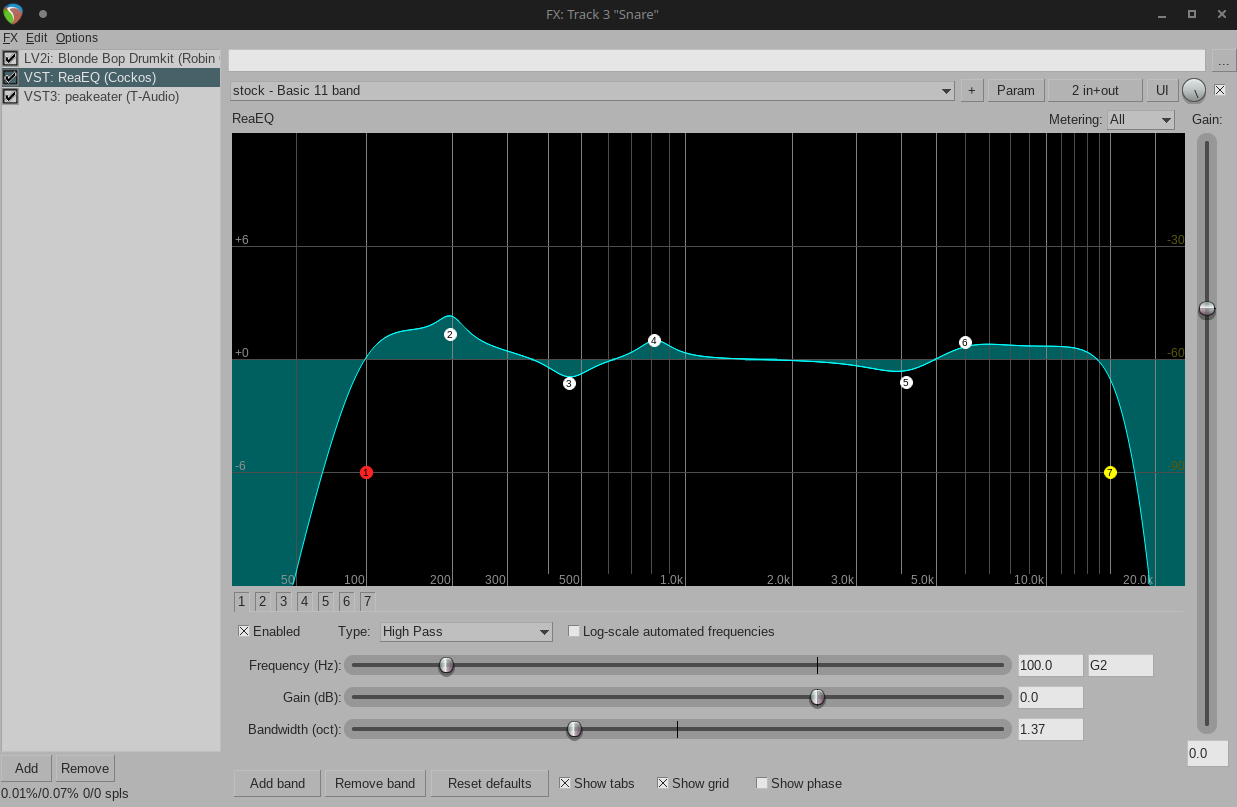Click the Reset defaults button

click(x=489, y=783)
